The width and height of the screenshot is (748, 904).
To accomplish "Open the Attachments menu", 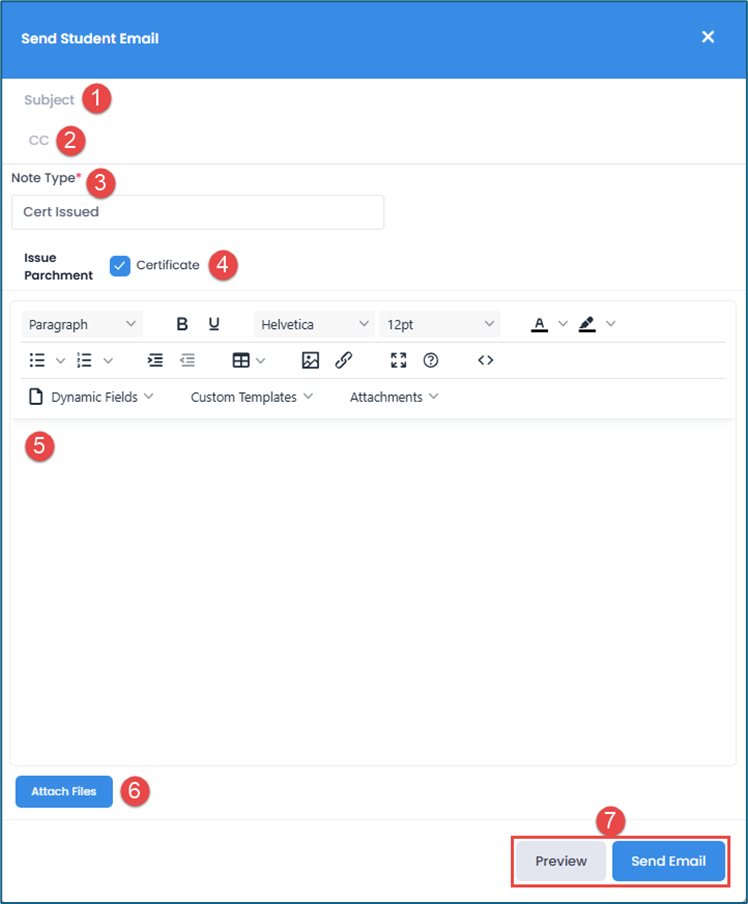I will (x=394, y=397).
